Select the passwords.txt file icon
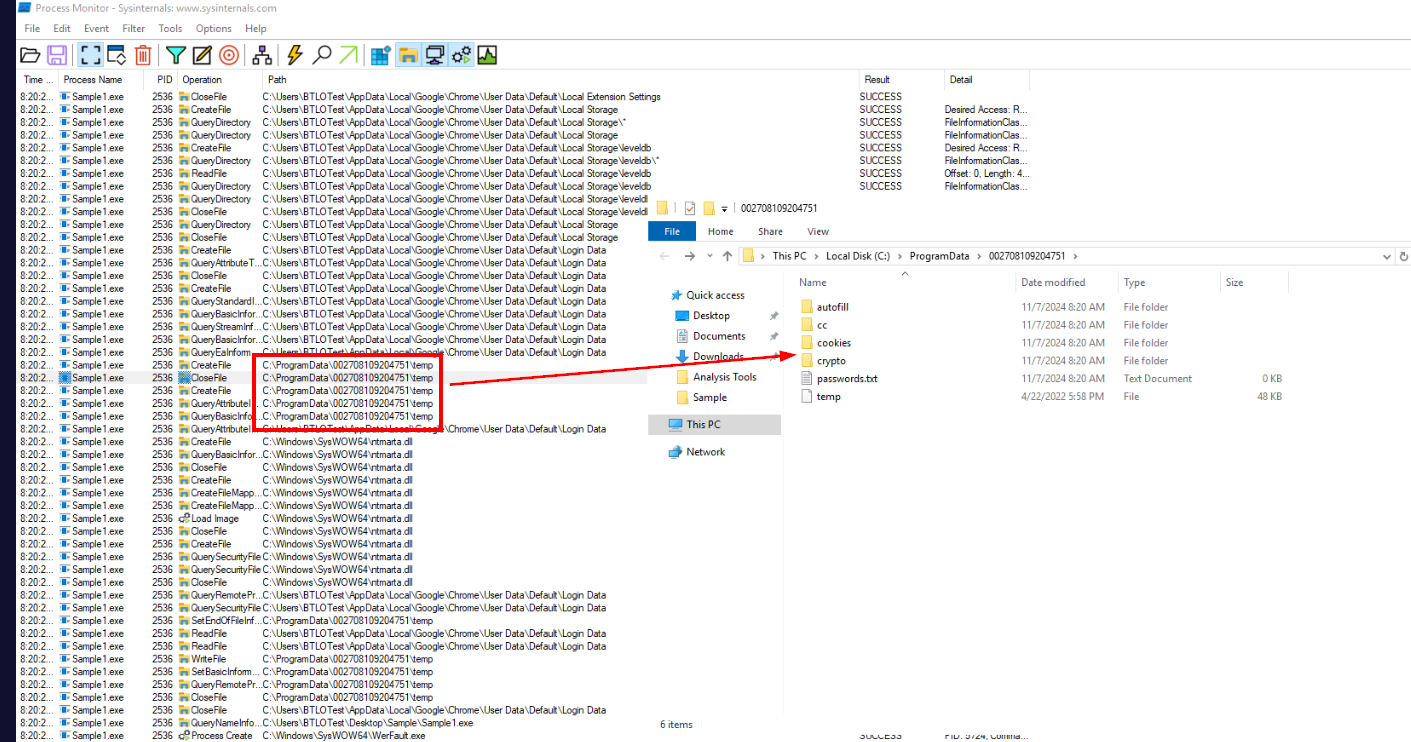This screenshot has width=1411, height=742. [x=807, y=378]
